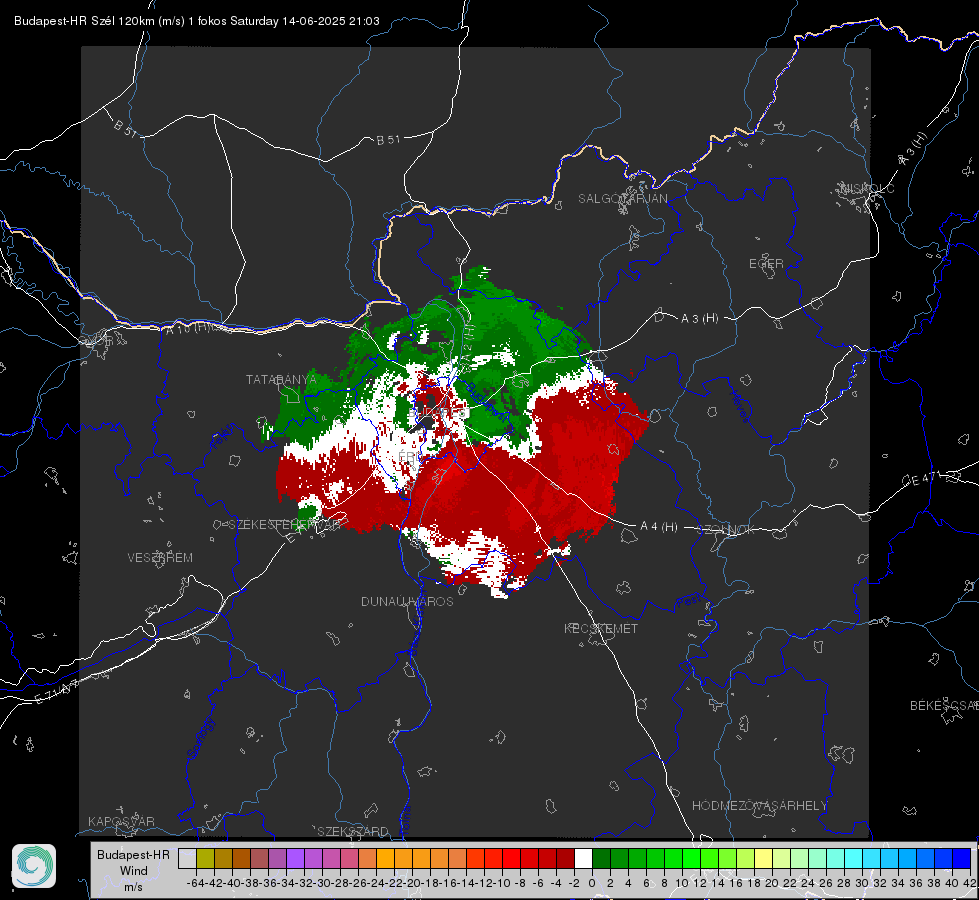Click the title text 'Budapest-HR Szél 120km'

tap(85, 21)
